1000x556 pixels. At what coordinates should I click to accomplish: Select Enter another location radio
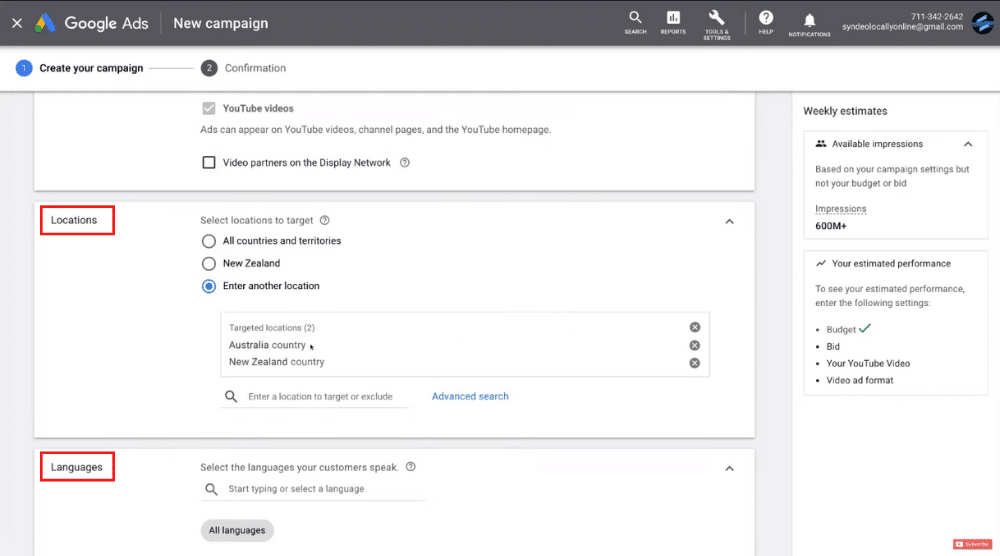point(209,286)
